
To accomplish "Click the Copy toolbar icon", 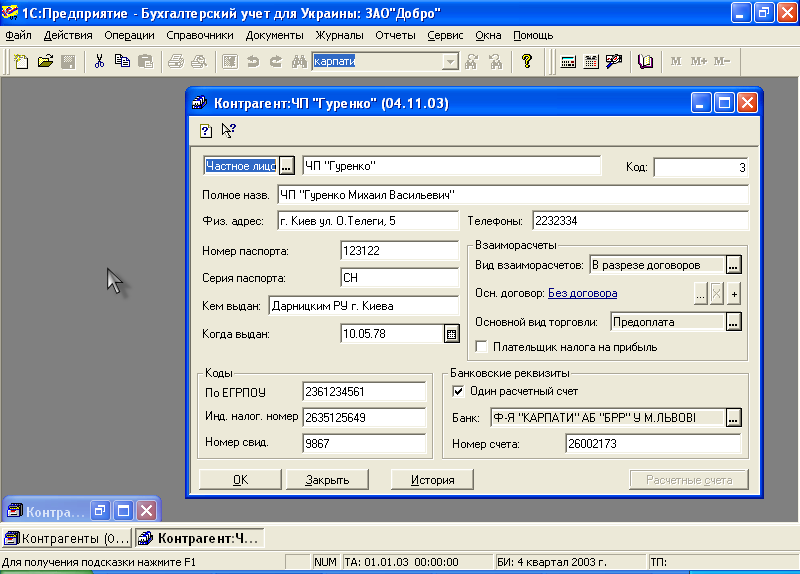I will point(122,62).
